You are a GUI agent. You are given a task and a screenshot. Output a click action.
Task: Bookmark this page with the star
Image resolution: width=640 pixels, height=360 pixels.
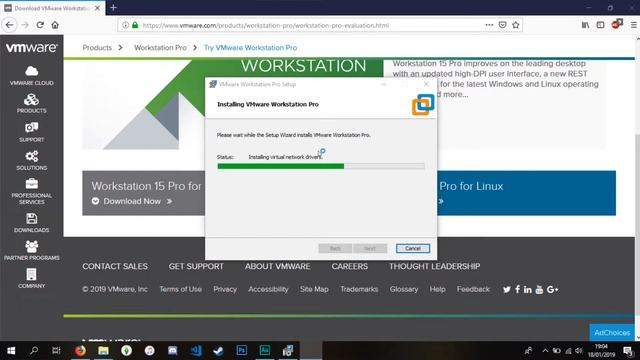(516, 25)
